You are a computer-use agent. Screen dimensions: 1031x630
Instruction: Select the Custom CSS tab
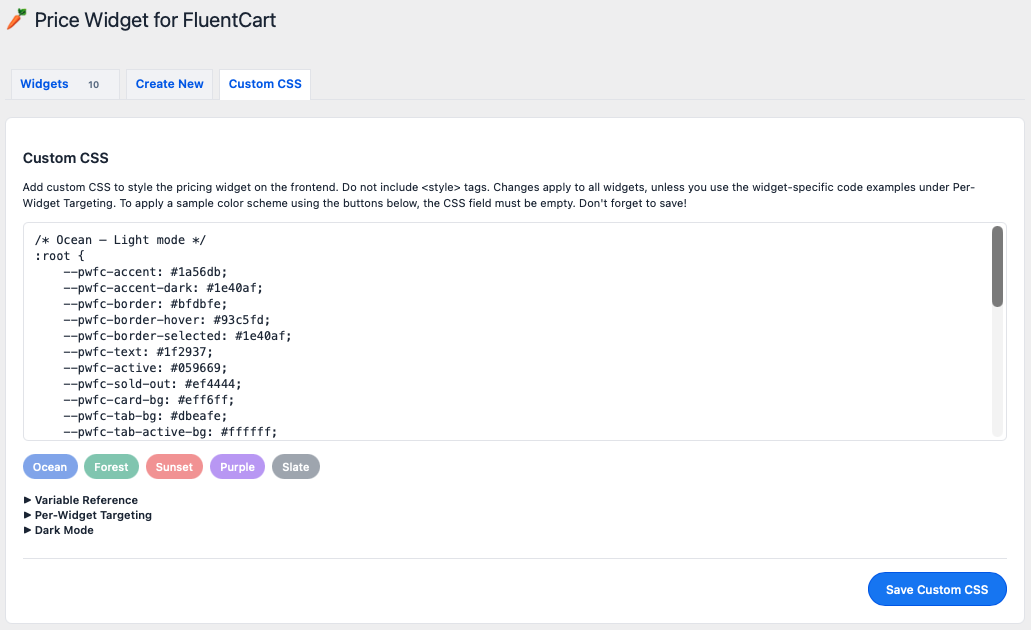coord(265,84)
